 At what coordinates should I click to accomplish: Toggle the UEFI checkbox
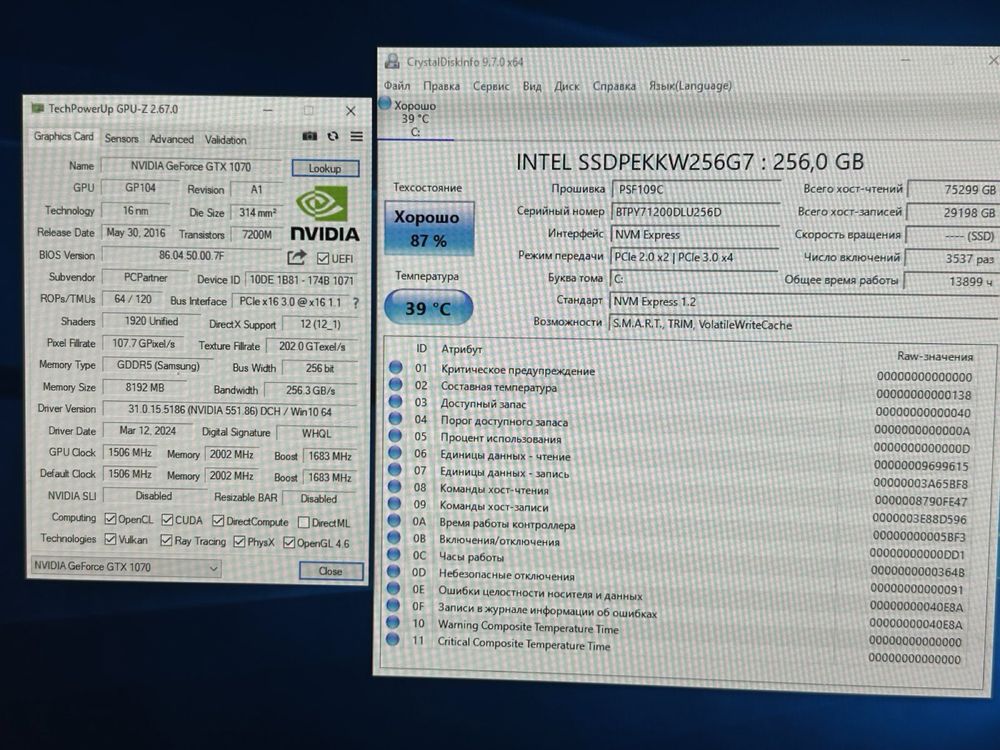(323, 258)
